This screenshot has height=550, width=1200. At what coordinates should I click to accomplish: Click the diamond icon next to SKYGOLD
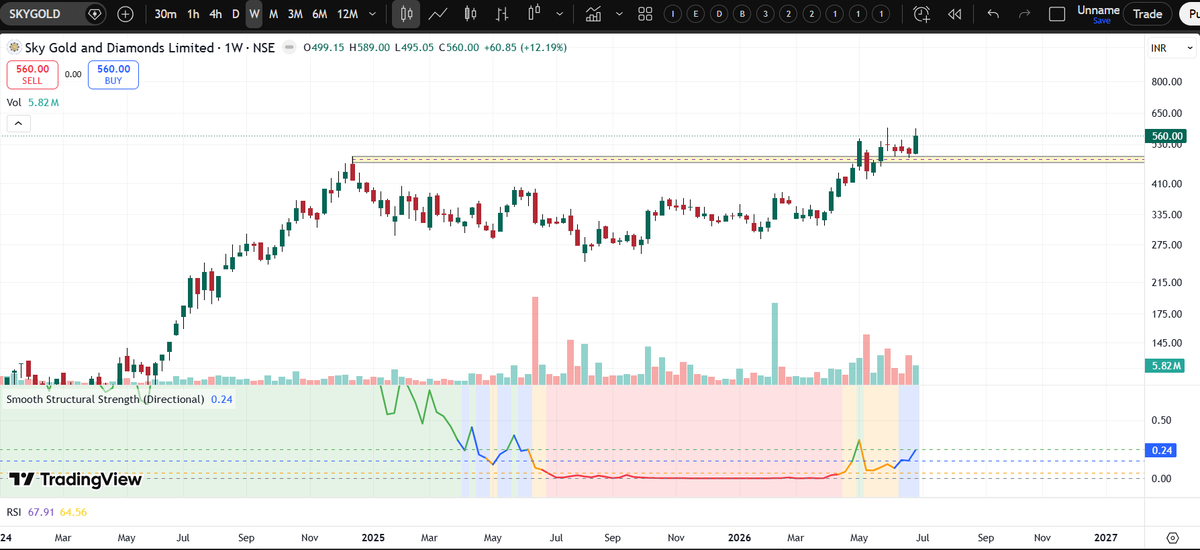[x=94, y=14]
